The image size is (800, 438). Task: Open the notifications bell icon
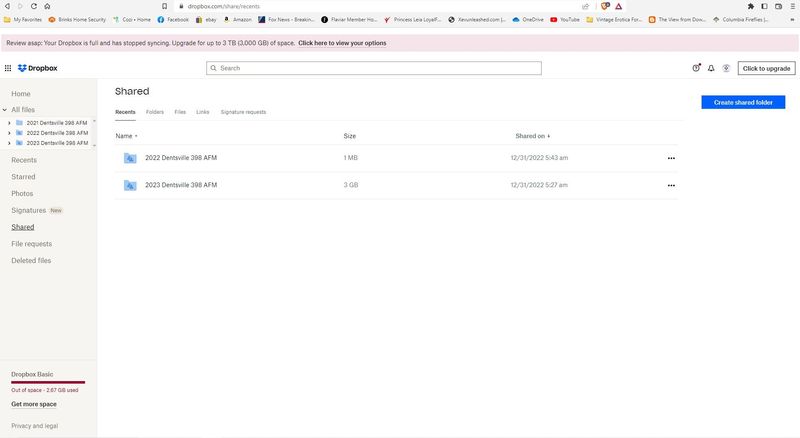(711, 68)
